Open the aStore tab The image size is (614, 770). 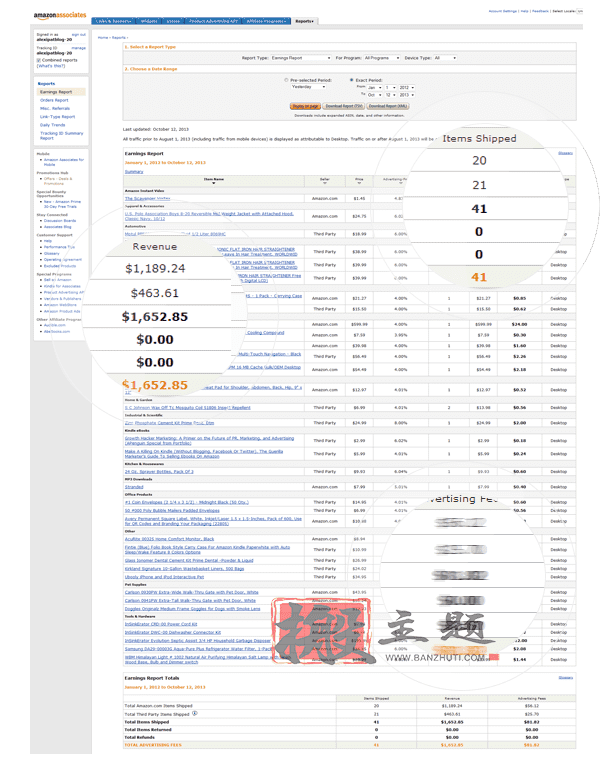(x=173, y=21)
